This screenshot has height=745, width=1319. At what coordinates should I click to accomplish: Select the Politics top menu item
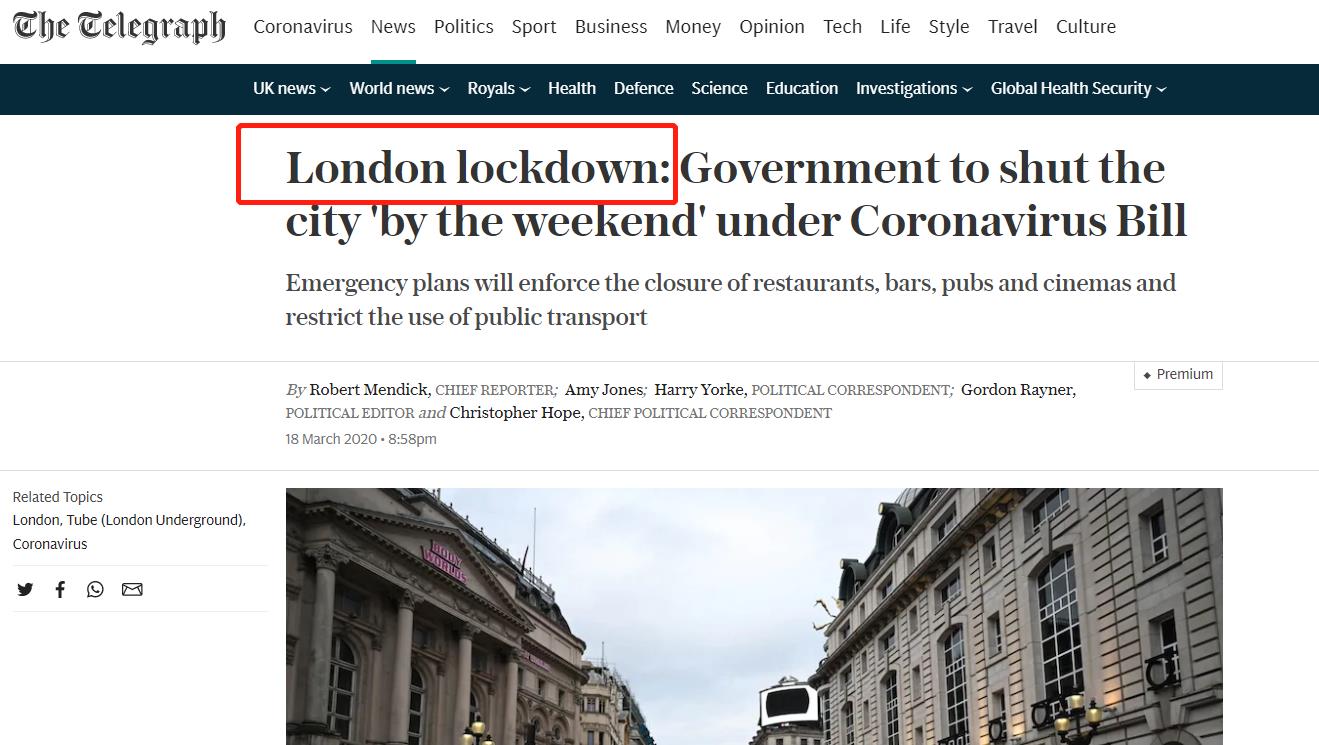tap(464, 27)
